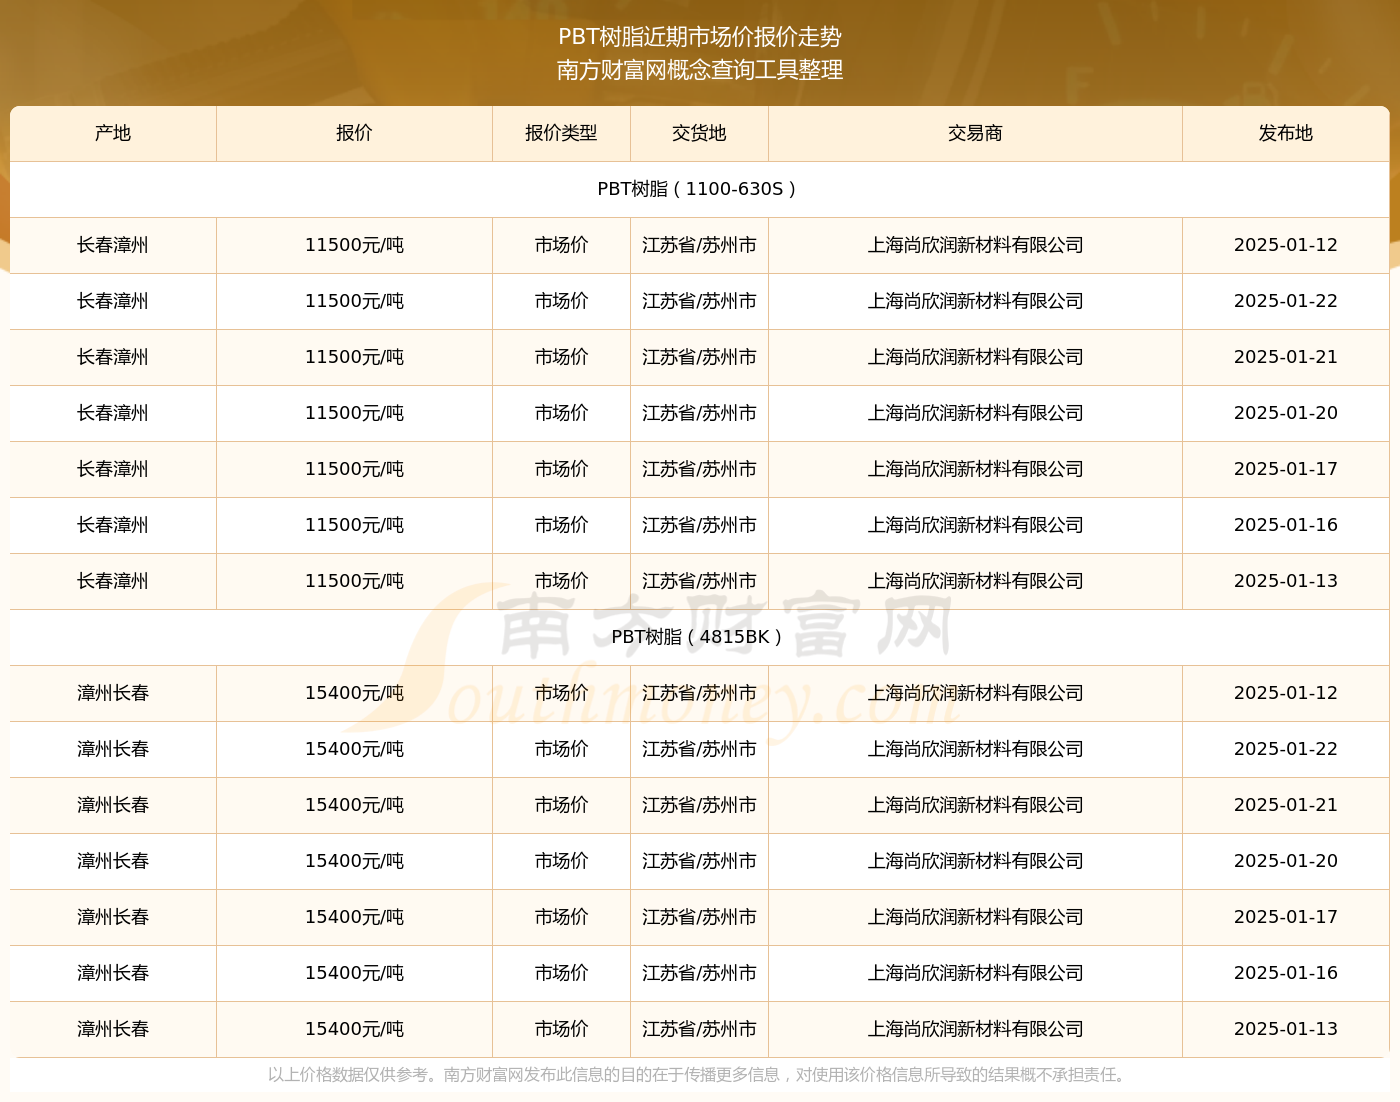Click 上海尚欣润新材料有限公司 in the 15400元/吨 2025-01-20 row
The height and width of the screenshot is (1102, 1400).
pos(975,861)
